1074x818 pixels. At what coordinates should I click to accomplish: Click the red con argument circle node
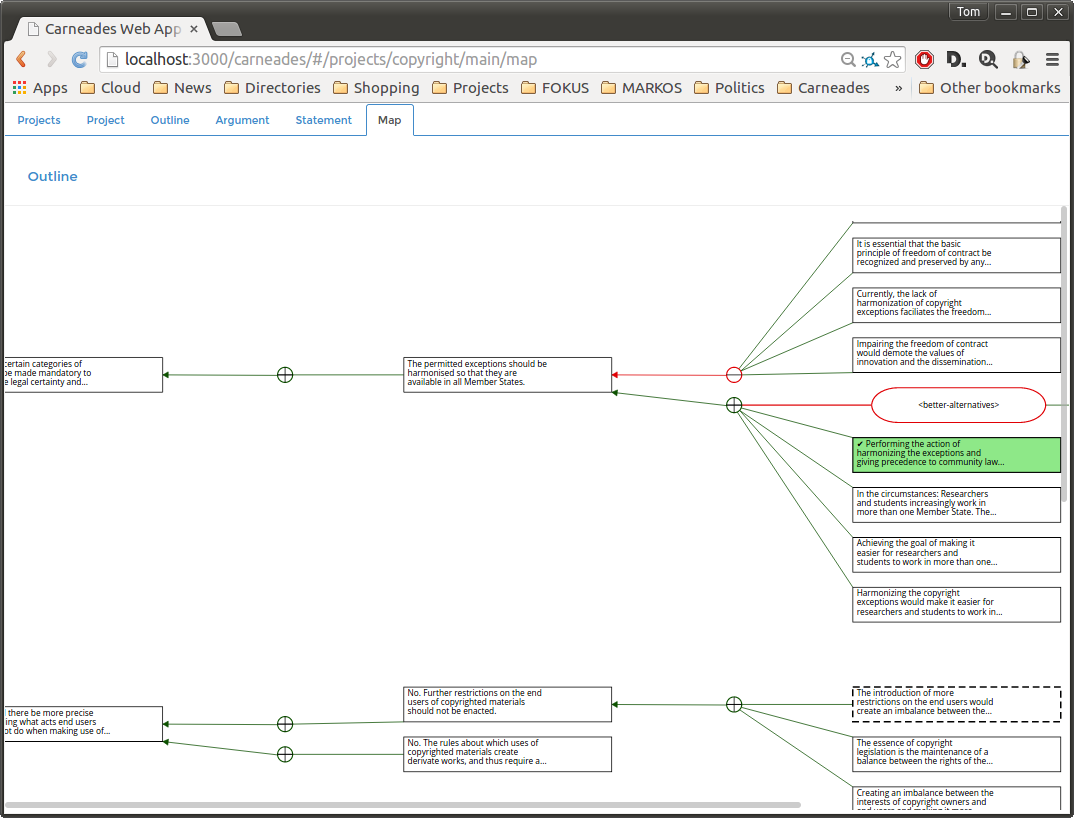734,375
